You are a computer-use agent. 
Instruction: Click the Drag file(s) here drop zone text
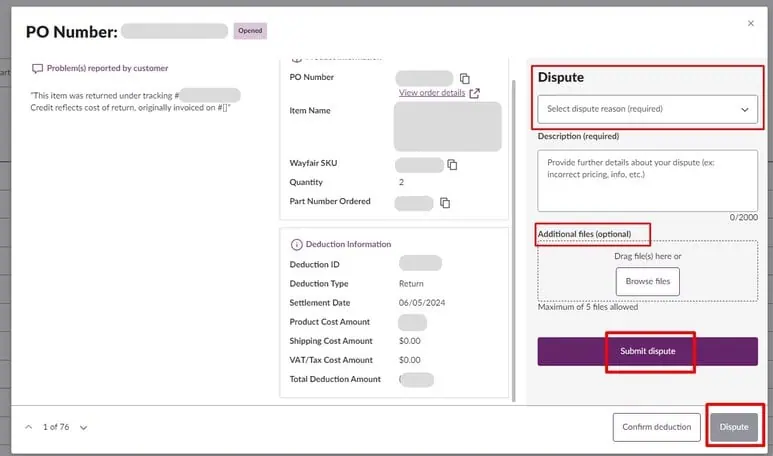click(647, 256)
